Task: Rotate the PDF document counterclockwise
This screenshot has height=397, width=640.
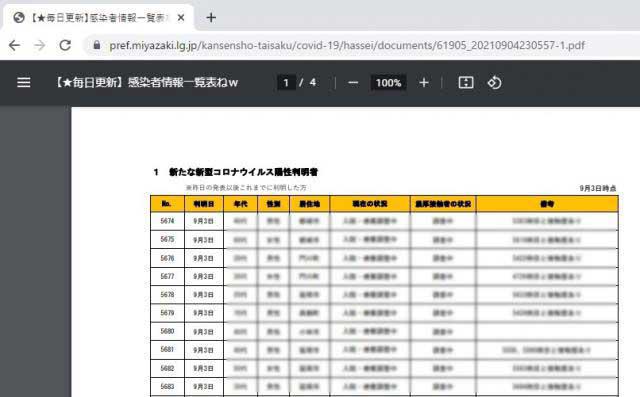Action: [x=494, y=83]
